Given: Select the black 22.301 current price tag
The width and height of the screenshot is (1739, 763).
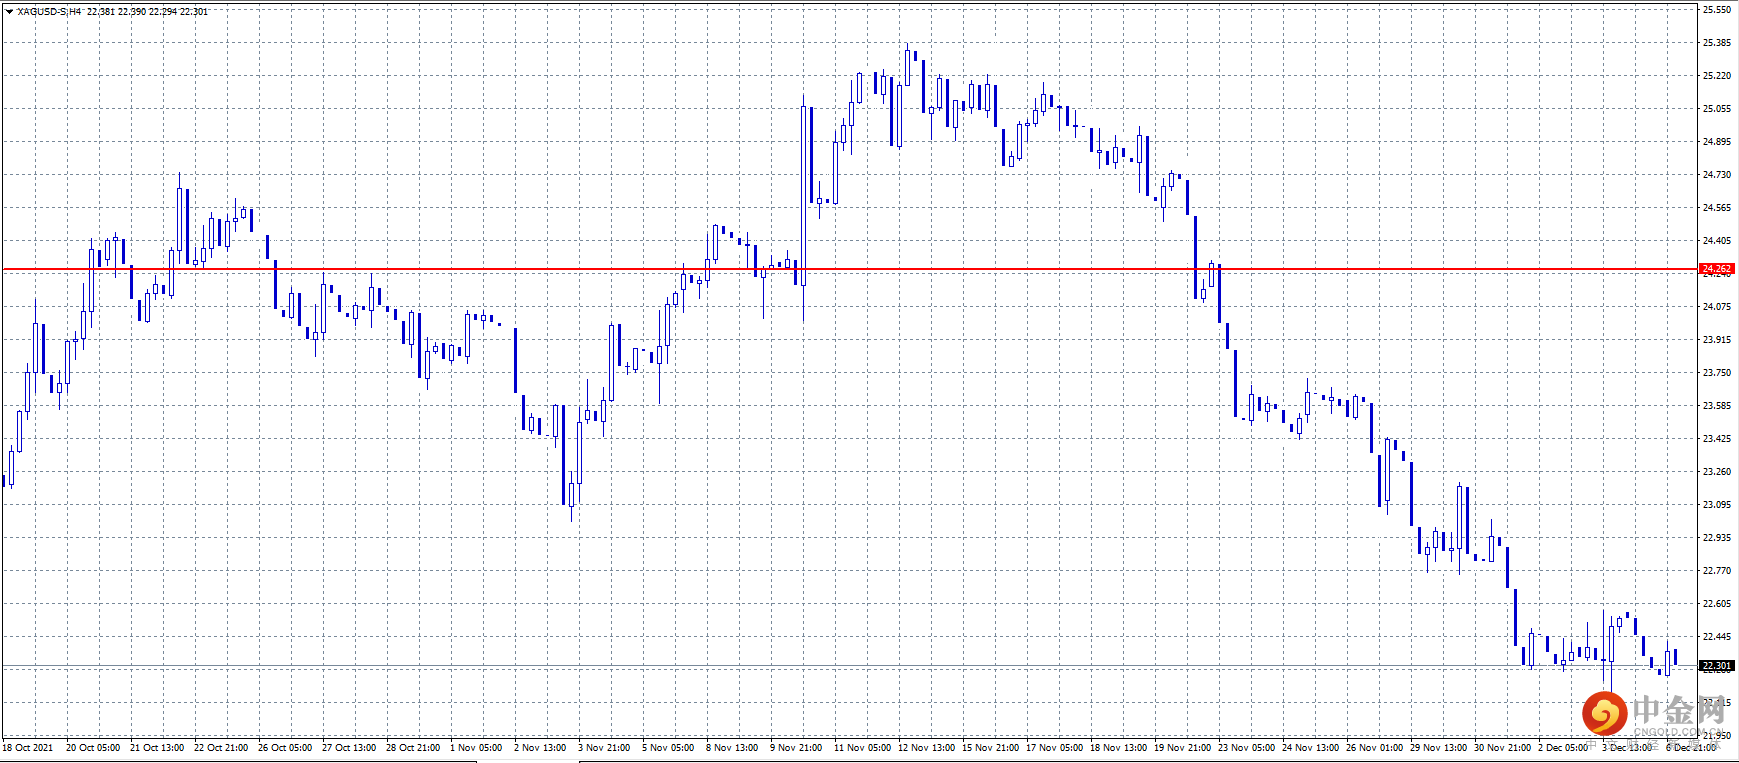Looking at the screenshot, I should [1716, 666].
